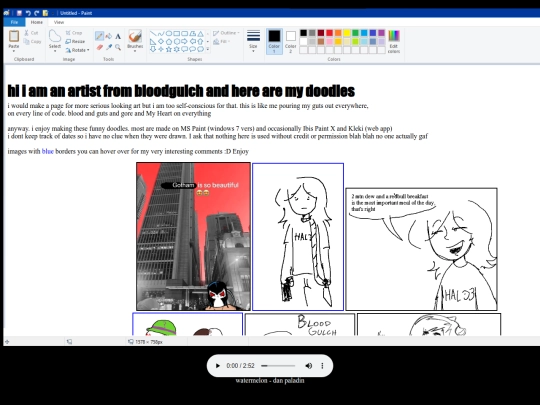Select the Text tool letter A
Image resolution: width=540 pixels, height=405 pixels.
[118, 36]
